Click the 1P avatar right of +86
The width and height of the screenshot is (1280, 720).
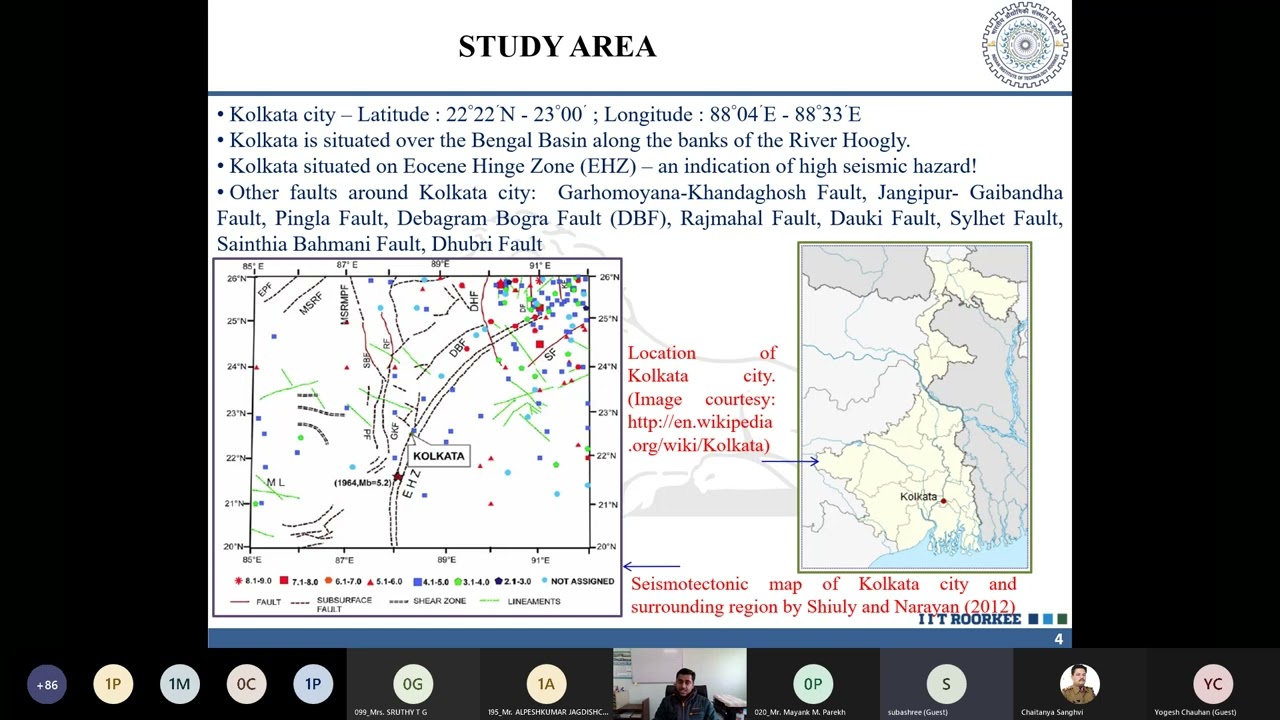tap(113, 685)
